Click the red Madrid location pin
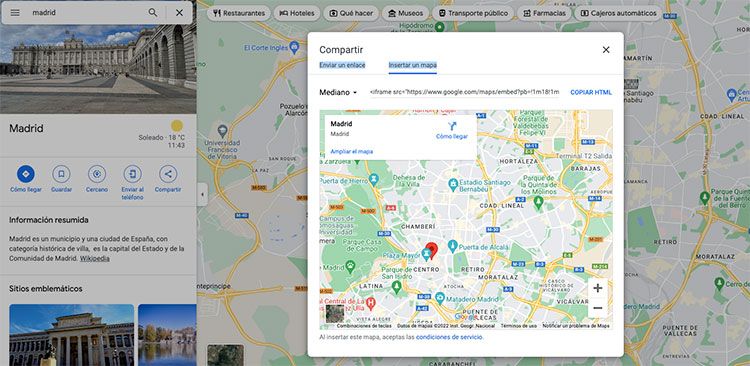The image size is (750, 366). pyautogui.click(x=431, y=250)
